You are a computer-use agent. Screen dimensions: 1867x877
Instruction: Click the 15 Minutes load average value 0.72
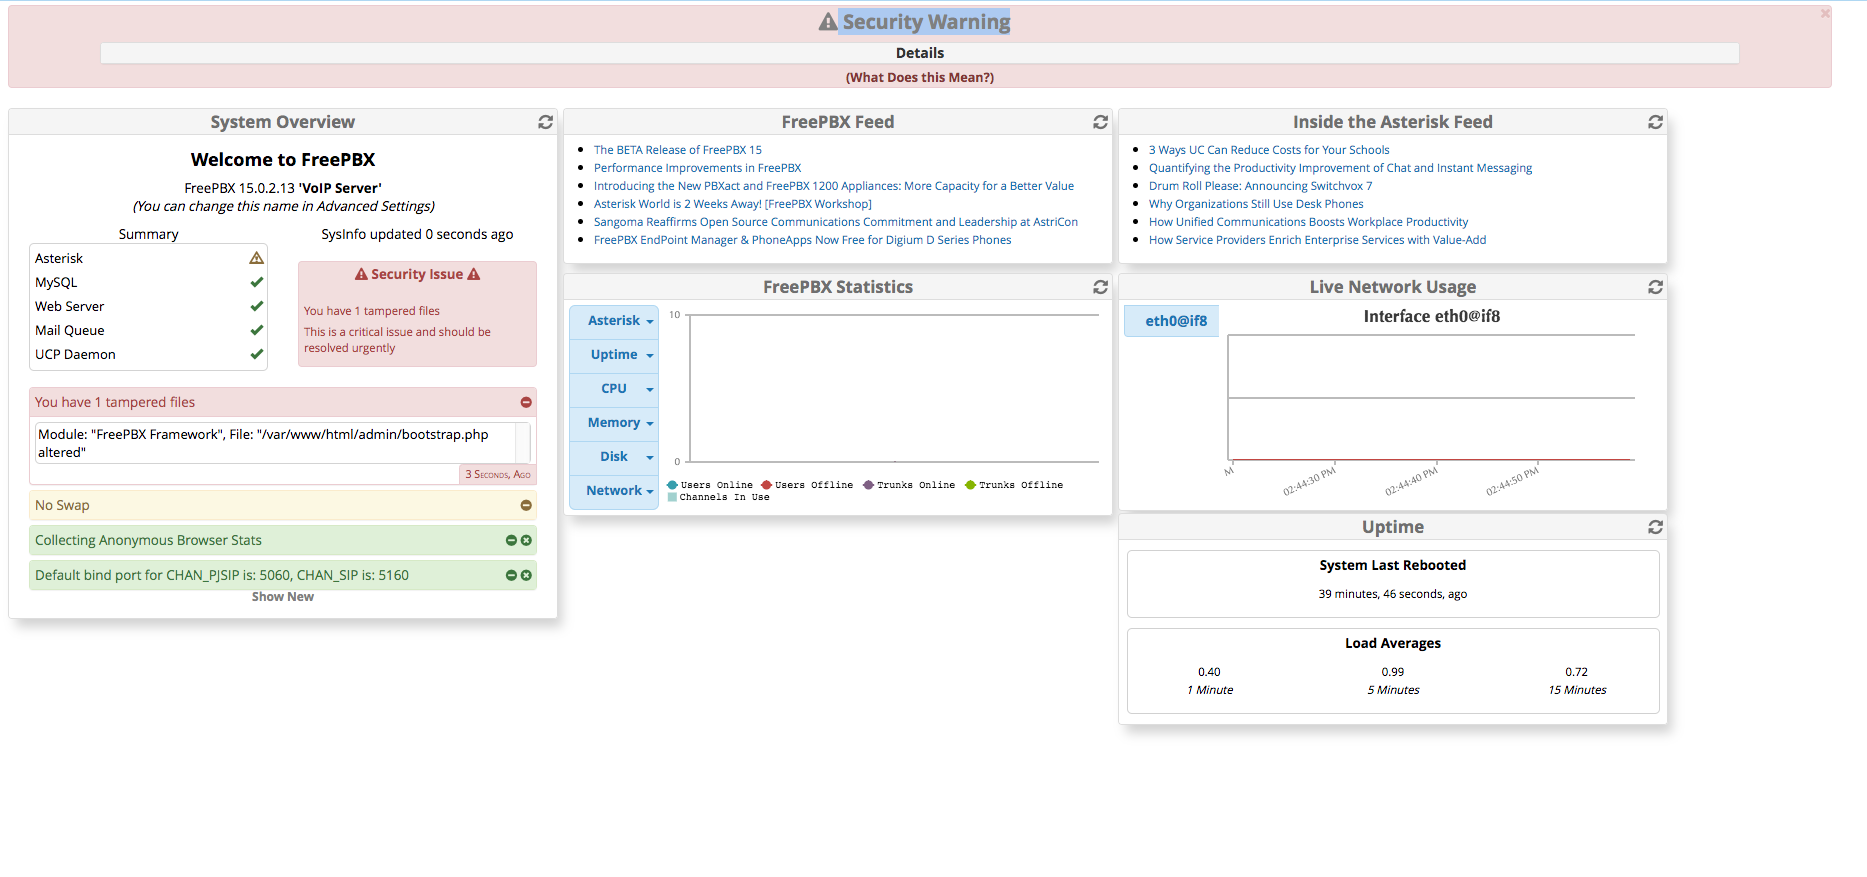point(1576,672)
